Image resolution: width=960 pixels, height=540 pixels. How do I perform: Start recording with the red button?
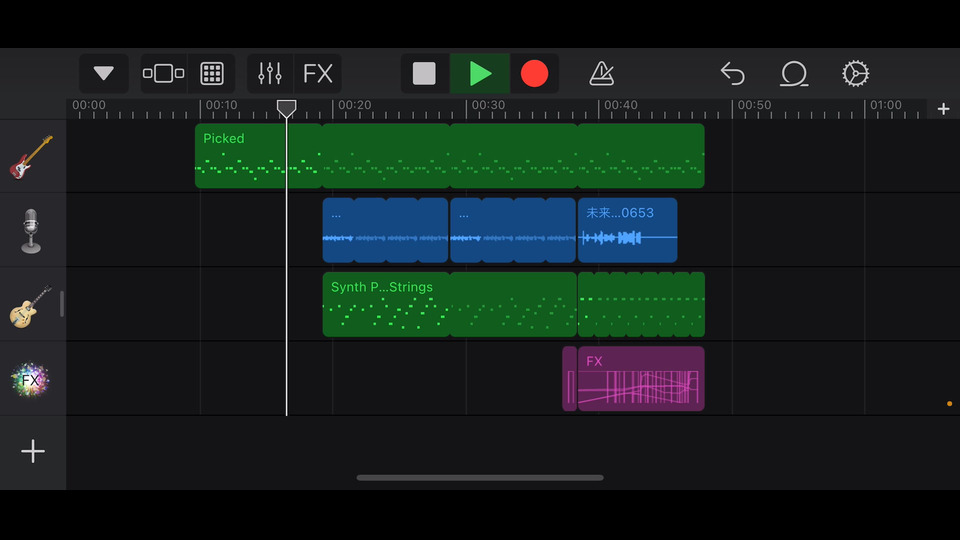tap(535, 73)
